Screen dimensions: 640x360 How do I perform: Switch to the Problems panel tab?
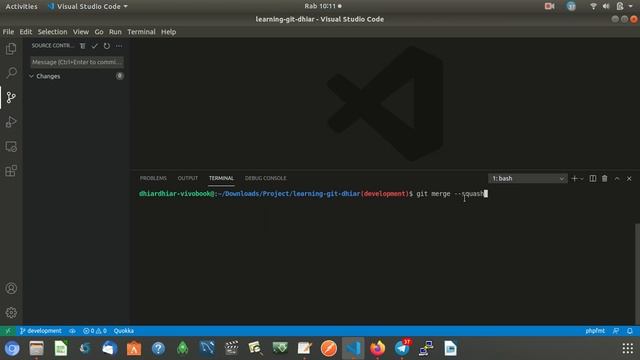pyautogui.click(x=153, y=178)
